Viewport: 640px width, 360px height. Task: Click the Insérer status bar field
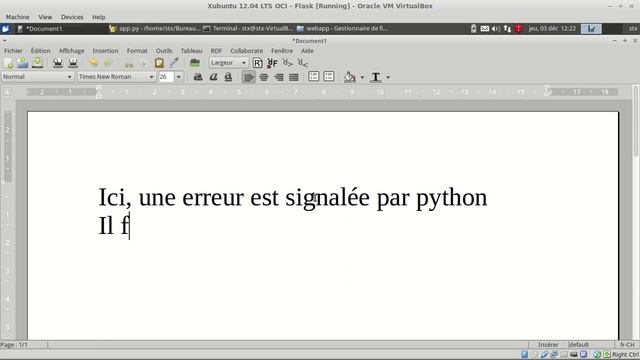(548, 345)
